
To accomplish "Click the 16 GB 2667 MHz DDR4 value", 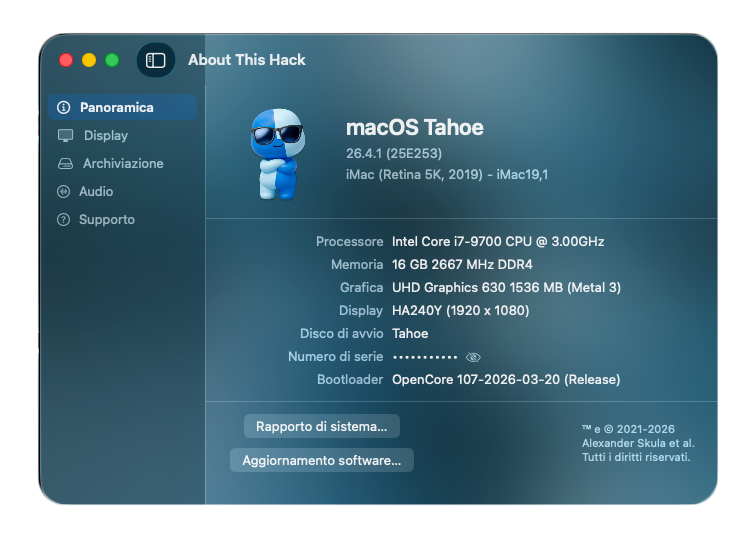I will coord(462,265).
